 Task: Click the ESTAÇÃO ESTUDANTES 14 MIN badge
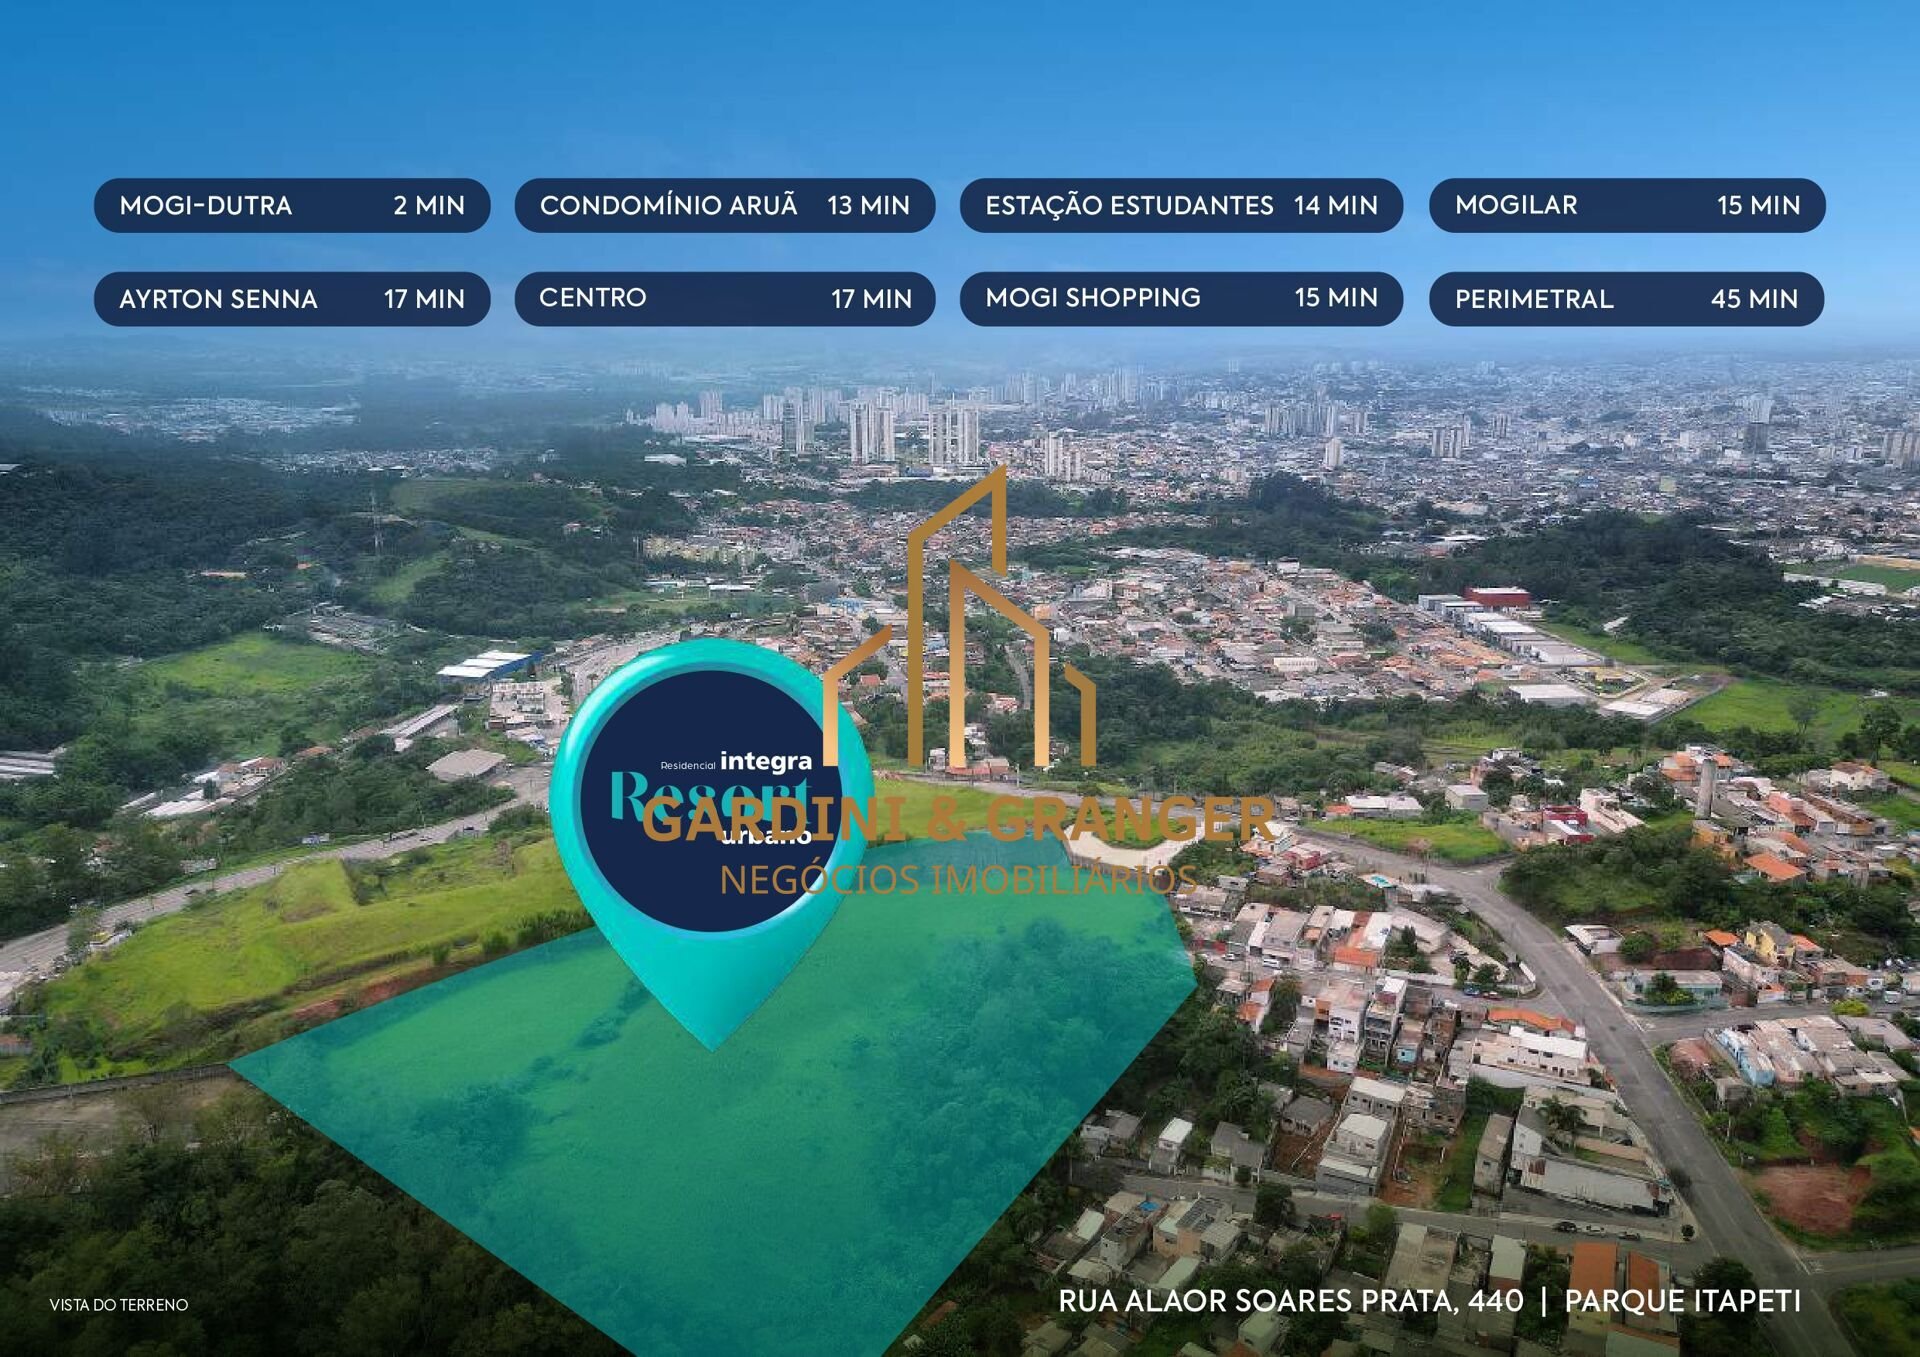click(1181, 206)
